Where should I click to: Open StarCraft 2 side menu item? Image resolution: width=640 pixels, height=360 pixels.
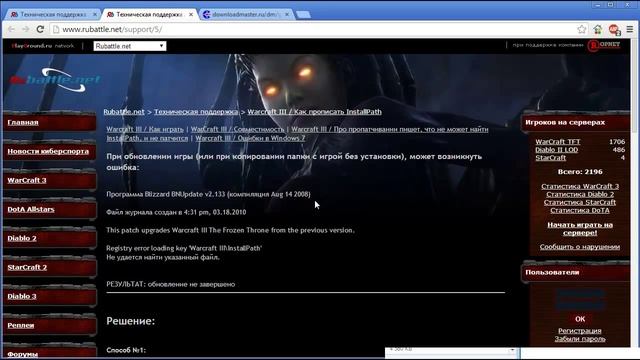click(27, 267)
